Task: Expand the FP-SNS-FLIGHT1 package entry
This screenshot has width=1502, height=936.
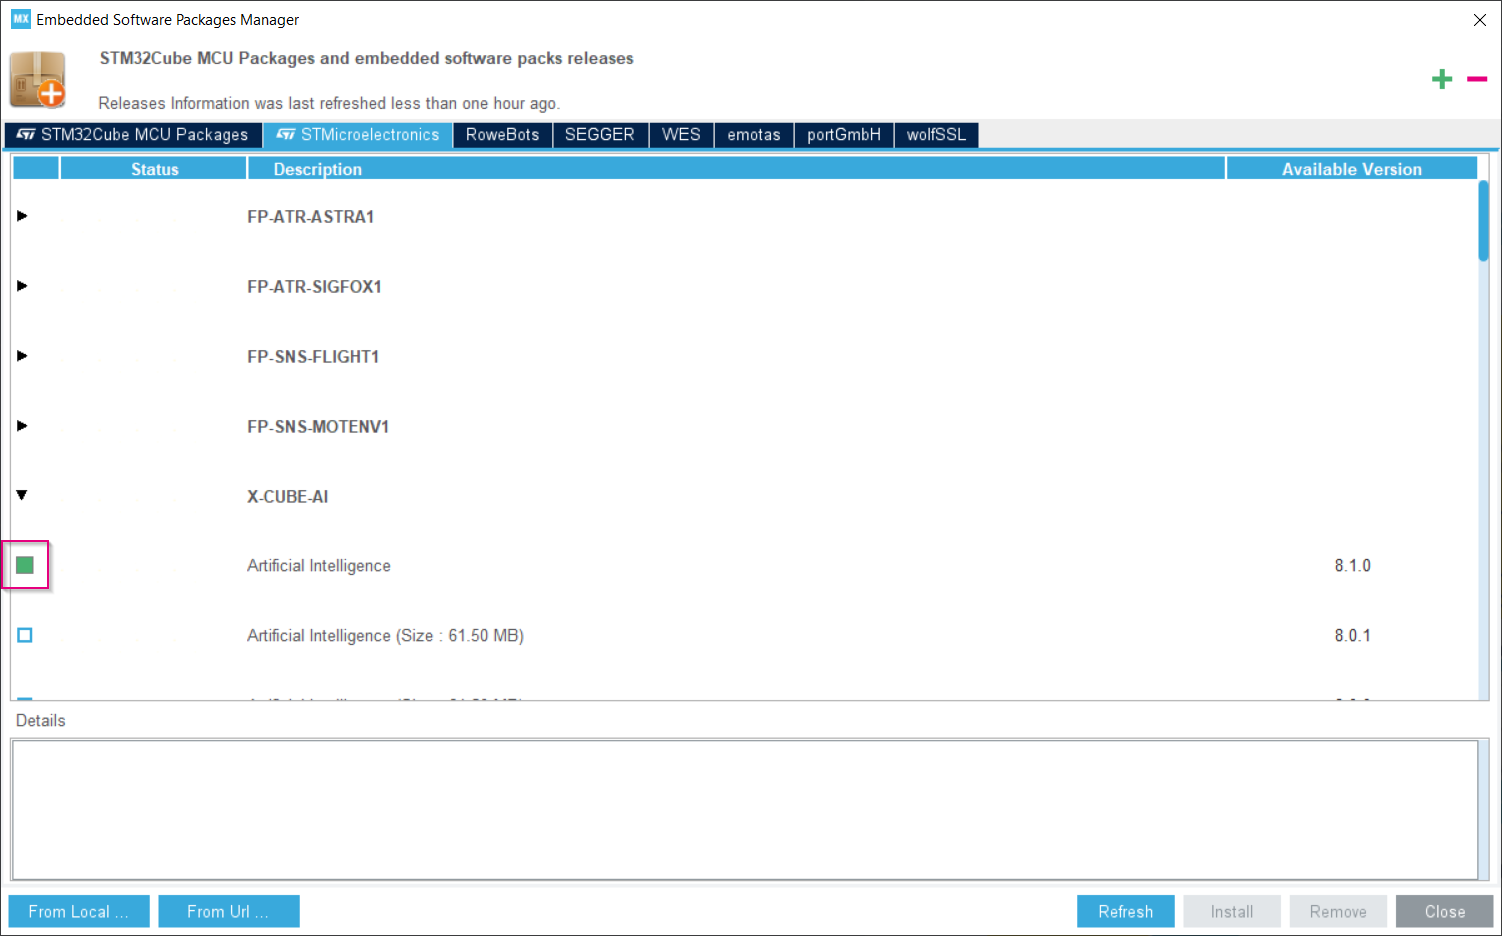Action: point(22,356)
